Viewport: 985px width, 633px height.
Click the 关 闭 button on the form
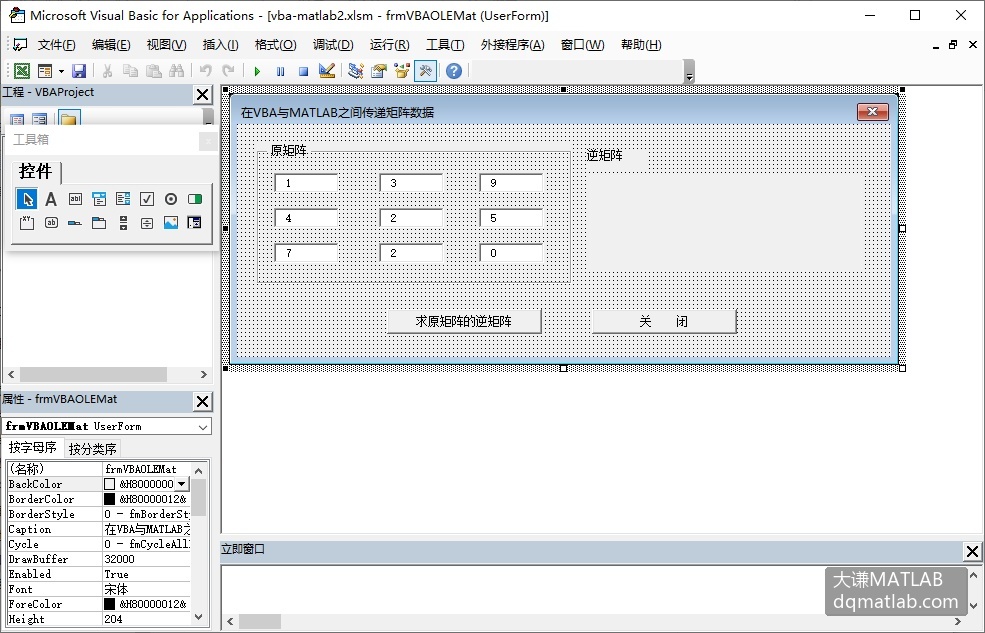(664, 321)
